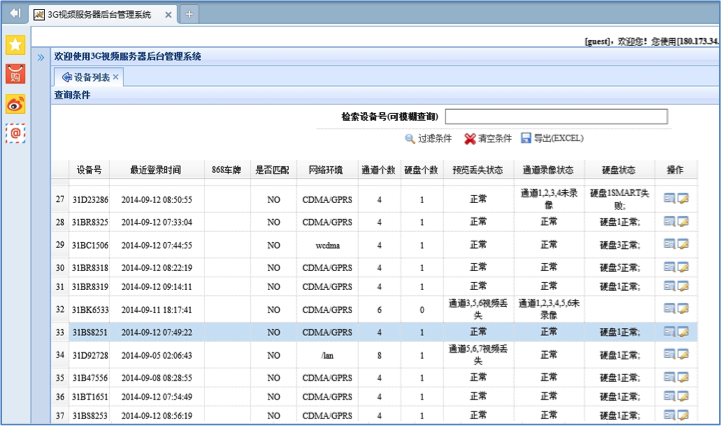The width and height of the screenshot is (721, 426).
Task: Sort by 硬盘状态 column header
Action: point(619,170)
